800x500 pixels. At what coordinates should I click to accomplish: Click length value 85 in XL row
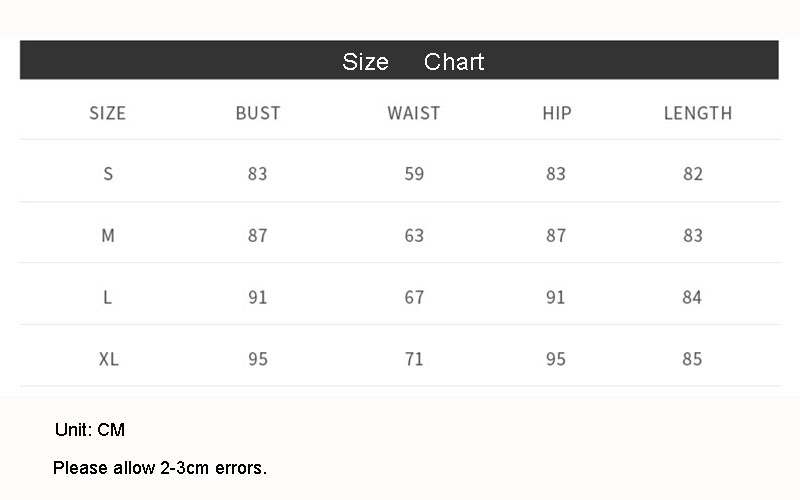(x=693, y=359)
